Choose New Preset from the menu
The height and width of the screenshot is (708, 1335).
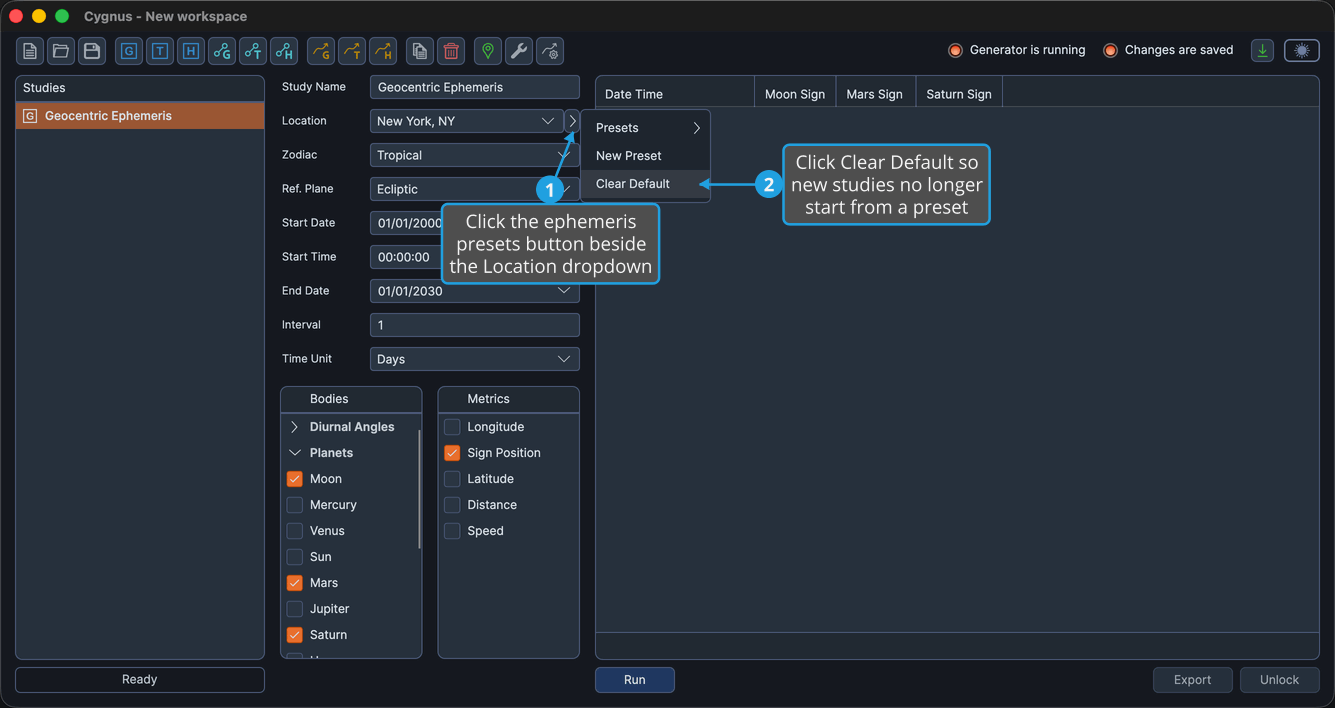pyautogui.click(x=646, y=156)
